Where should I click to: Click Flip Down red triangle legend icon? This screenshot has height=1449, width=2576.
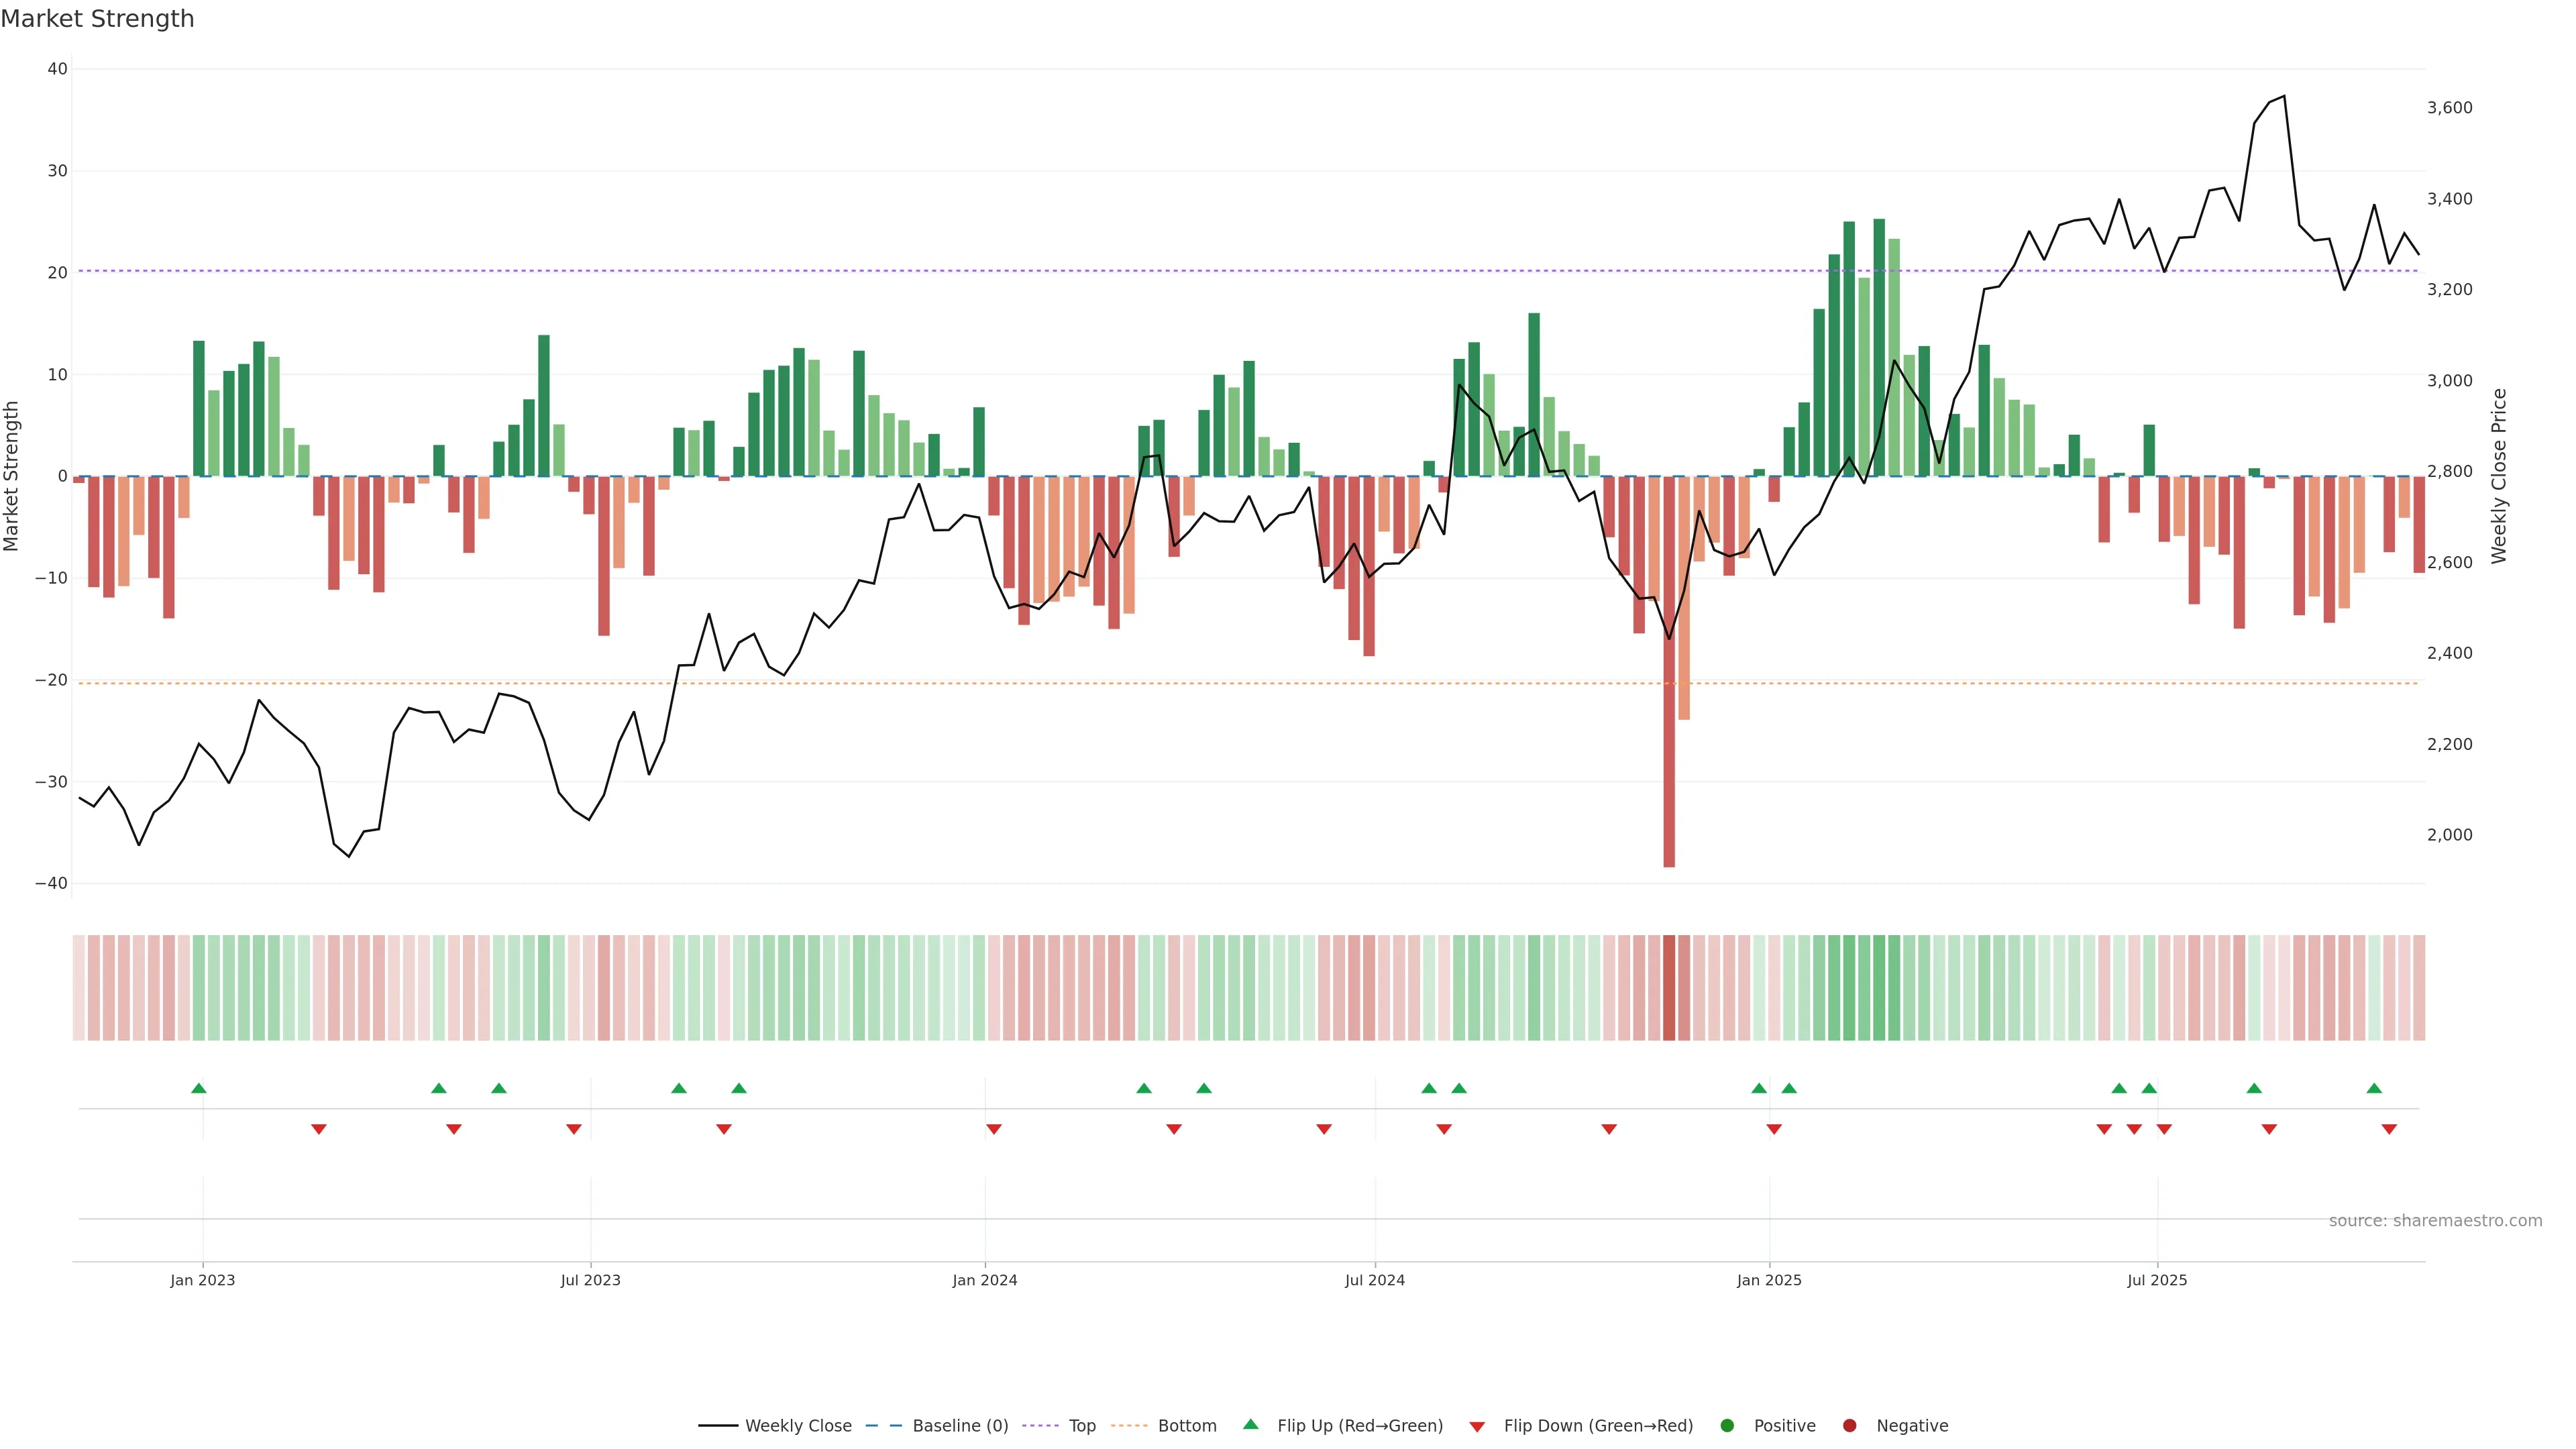tap(1477, 1427)
